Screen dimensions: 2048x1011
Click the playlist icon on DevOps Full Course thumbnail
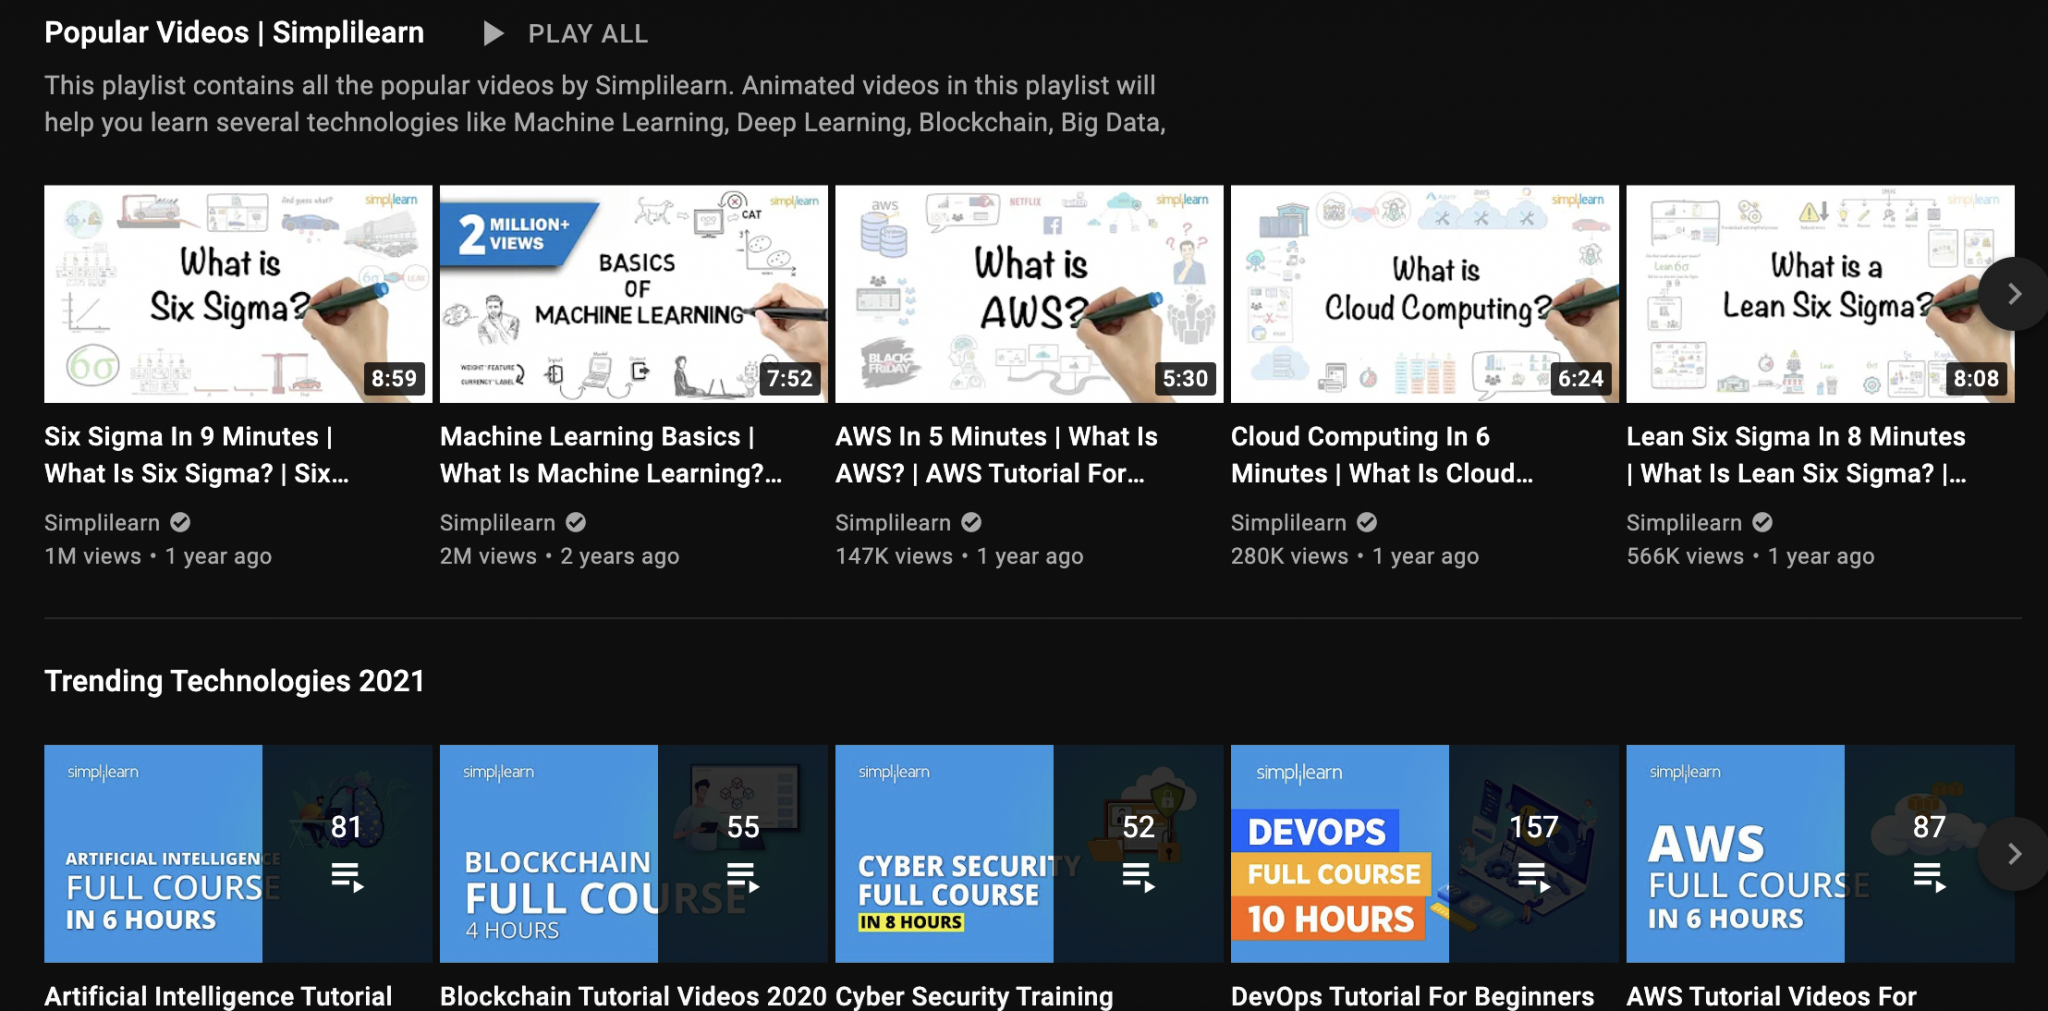(x=1532, y=878)
